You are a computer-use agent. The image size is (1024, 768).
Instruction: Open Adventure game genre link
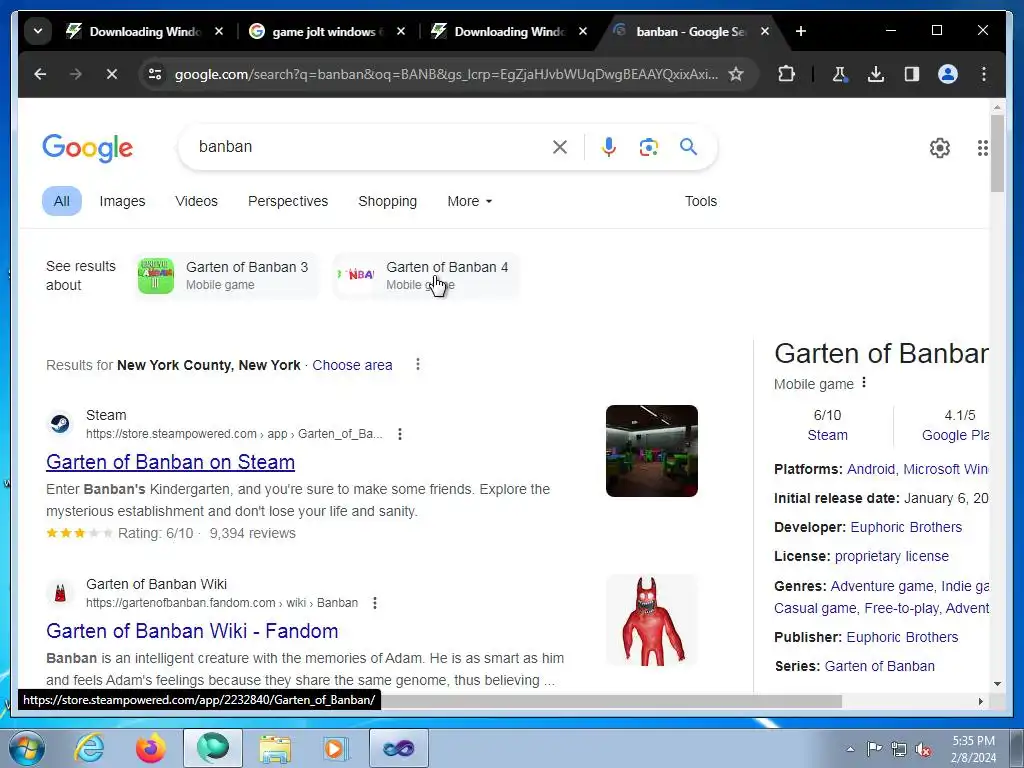point(880,586)
